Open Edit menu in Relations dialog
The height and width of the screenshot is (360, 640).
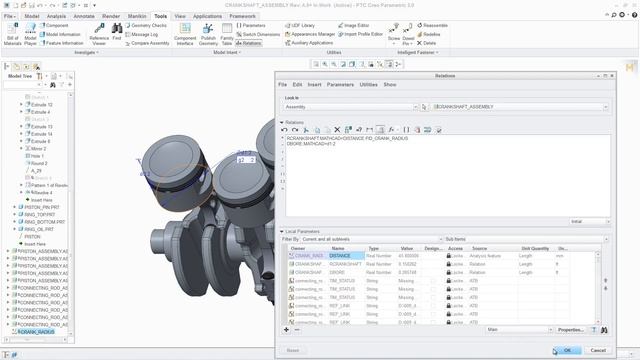pos(297,84)
